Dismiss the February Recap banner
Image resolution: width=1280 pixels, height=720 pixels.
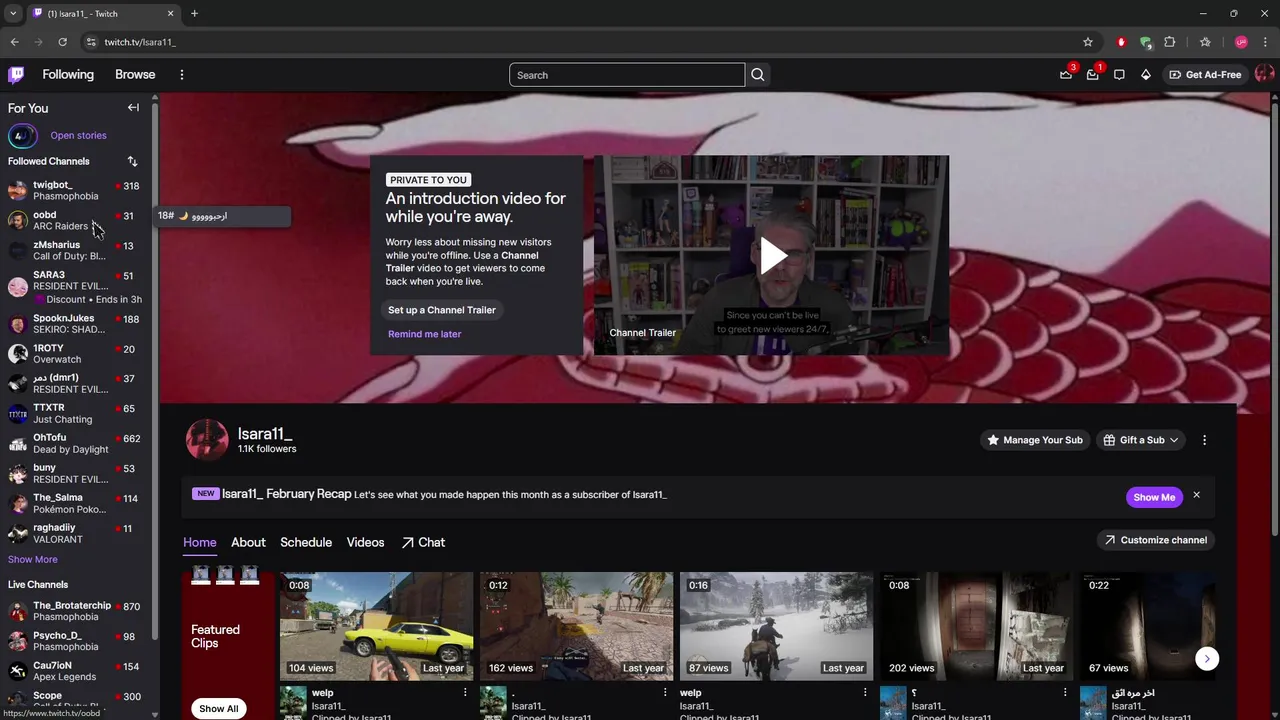pos(1196,496)
